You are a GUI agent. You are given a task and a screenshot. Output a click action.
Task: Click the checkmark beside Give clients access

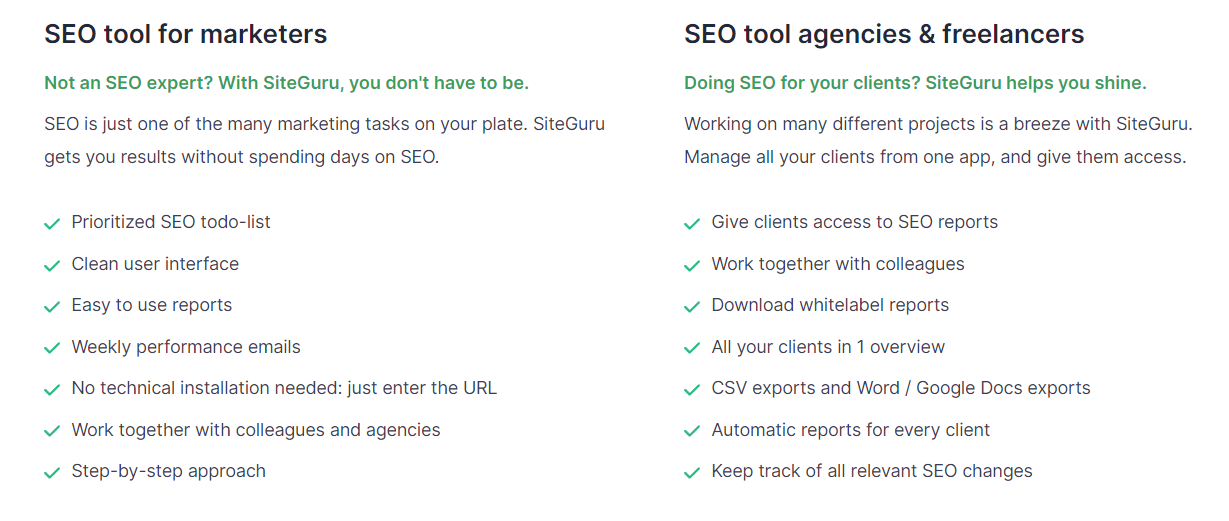coord(692,224)
